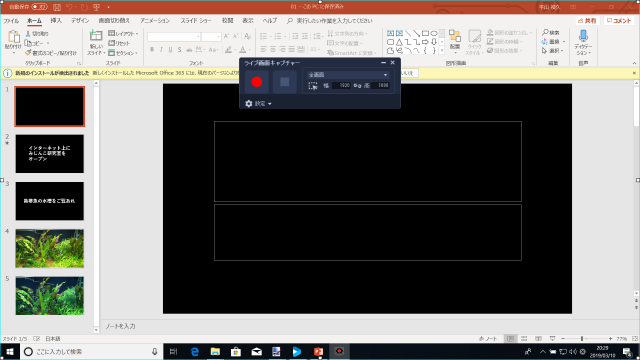
Task: Click the Comments button
Action: tap(619, 20)
